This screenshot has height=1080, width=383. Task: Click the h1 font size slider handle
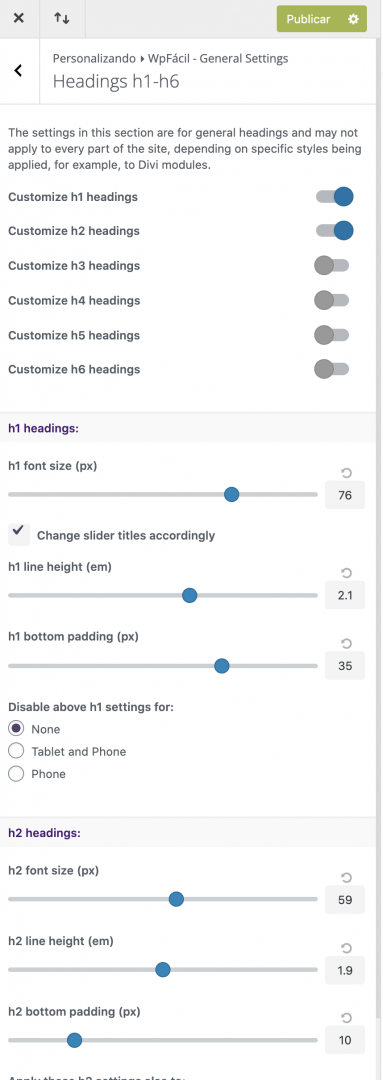coord(231,495)
